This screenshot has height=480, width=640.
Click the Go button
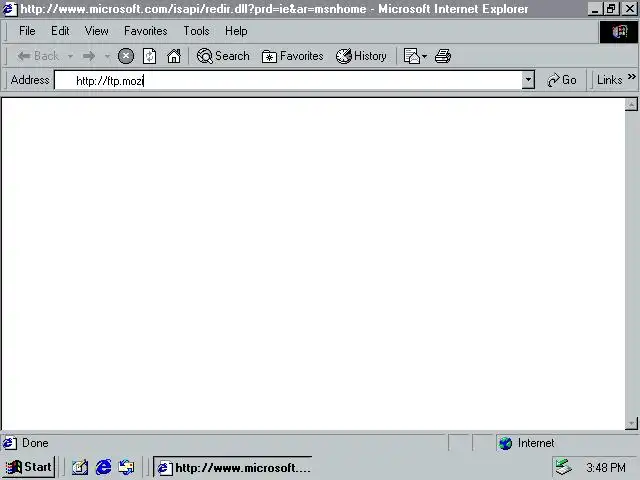coord(562,80)
